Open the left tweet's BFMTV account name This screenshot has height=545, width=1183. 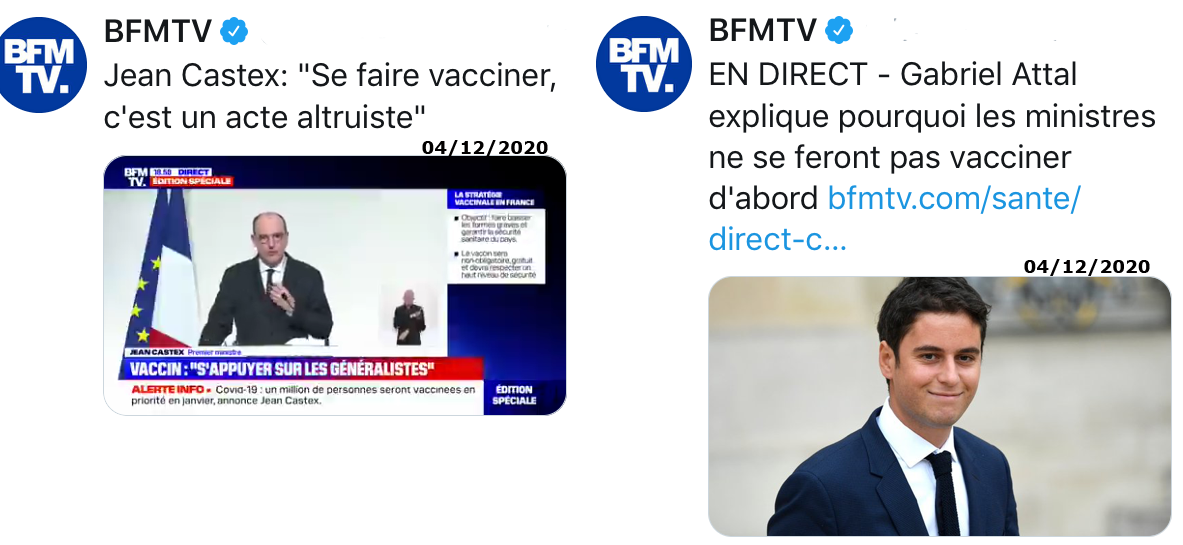157,32
